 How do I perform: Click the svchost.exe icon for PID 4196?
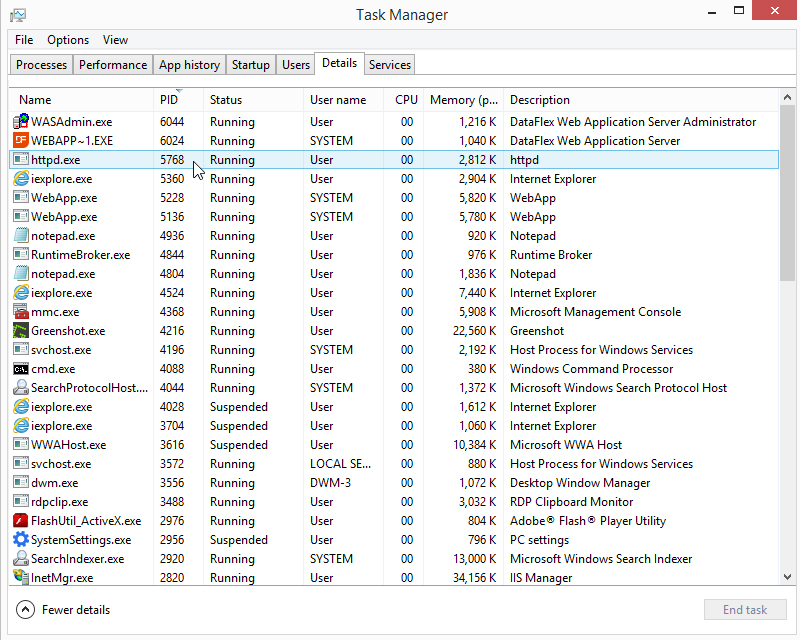click(x=20, y=350)
